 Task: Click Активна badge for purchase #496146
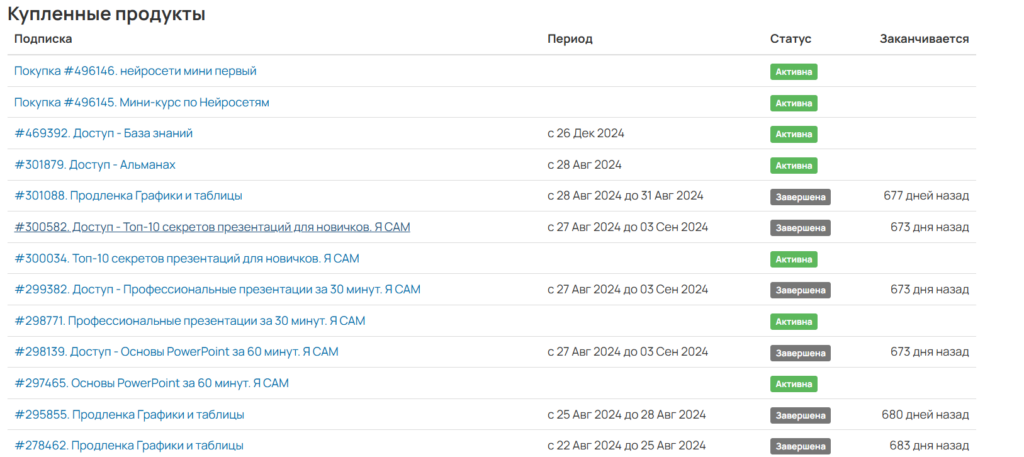pyautogui.click(x=793, y=72)
